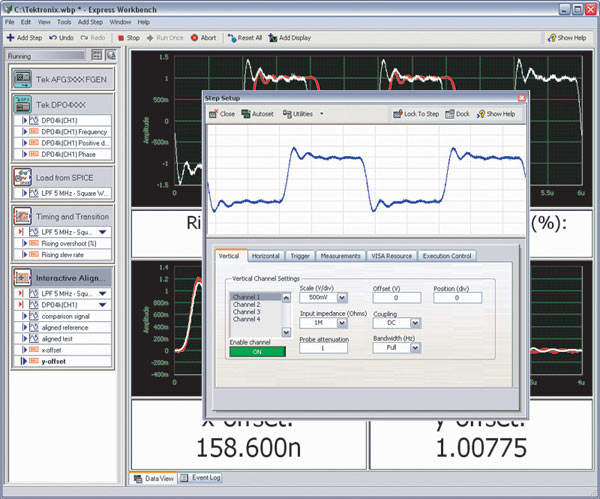The height and width of the screenshot is (499, 600).
Task: Open the Input impedance dropdown
Action: click(x=342, y=323)
